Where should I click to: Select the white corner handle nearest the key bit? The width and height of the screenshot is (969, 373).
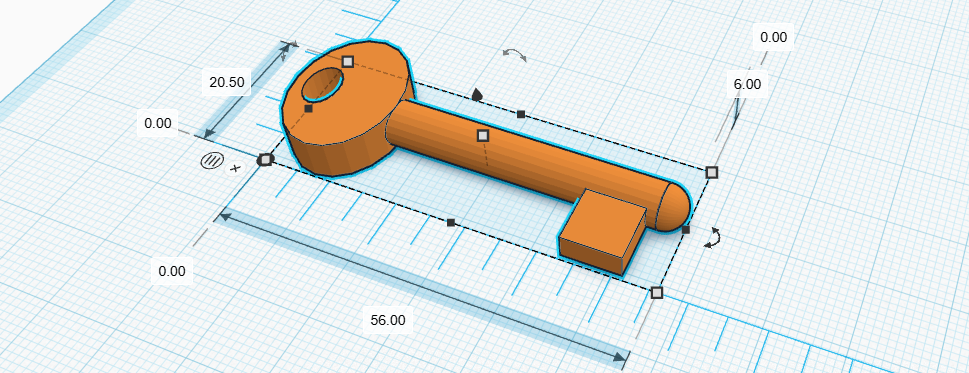coord(657,292)
